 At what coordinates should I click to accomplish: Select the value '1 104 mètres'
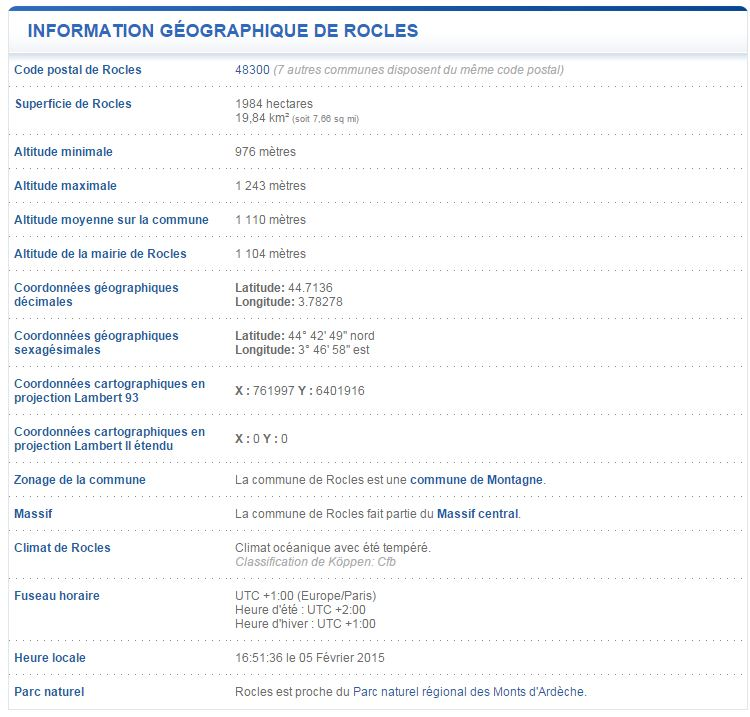[270, 254]
